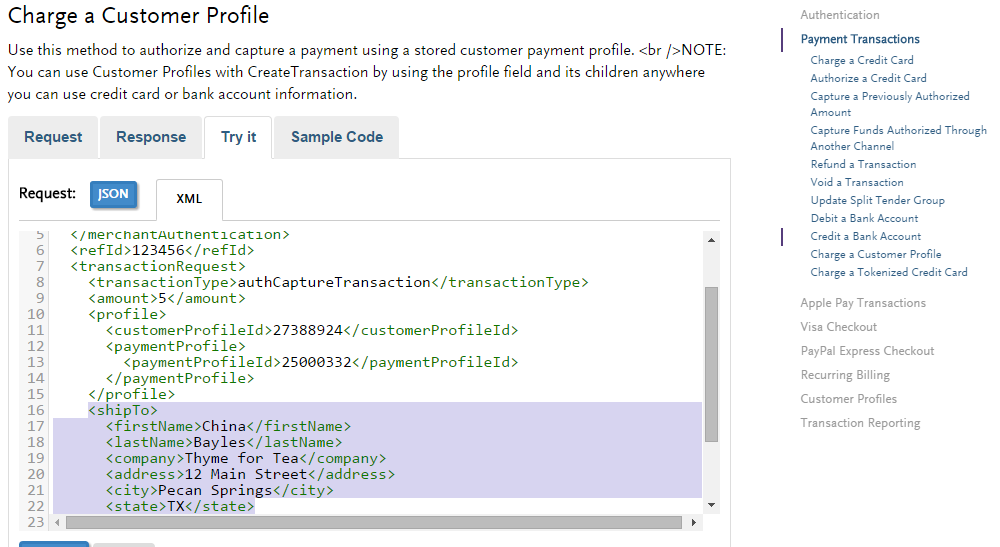
Task: Open the Response tab
Action: (151, 137)
